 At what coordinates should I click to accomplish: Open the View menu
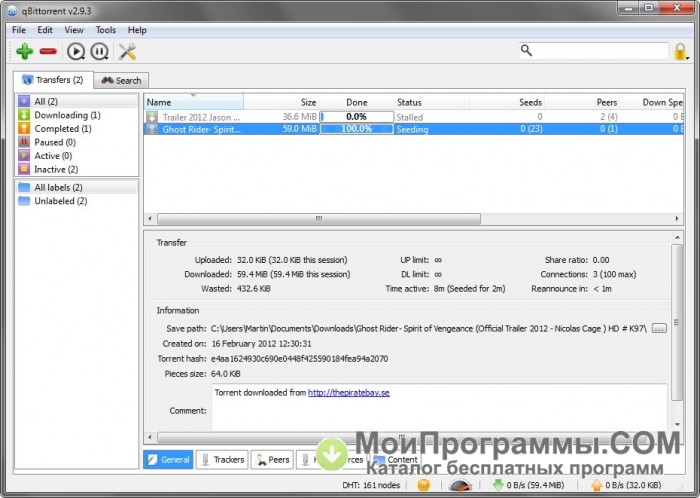(74, 30)
